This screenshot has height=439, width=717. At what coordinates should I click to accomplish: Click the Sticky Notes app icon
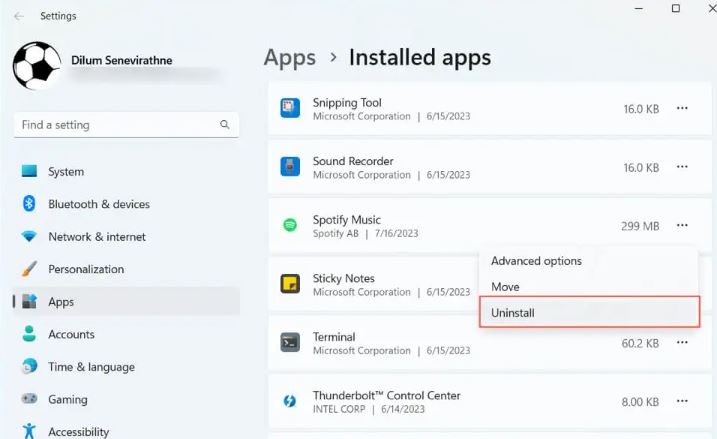pyautogui.click(x=290, y=284)
